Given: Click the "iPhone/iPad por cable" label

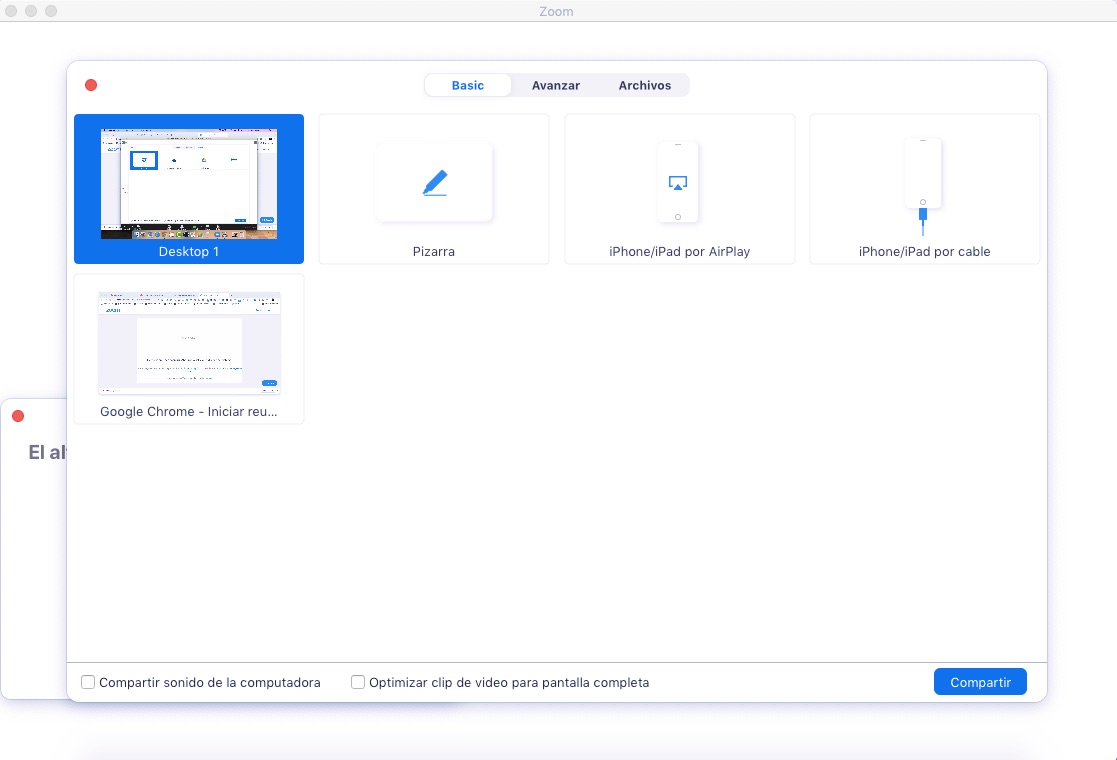Looking at the screenshot, I should coord(925,251).
